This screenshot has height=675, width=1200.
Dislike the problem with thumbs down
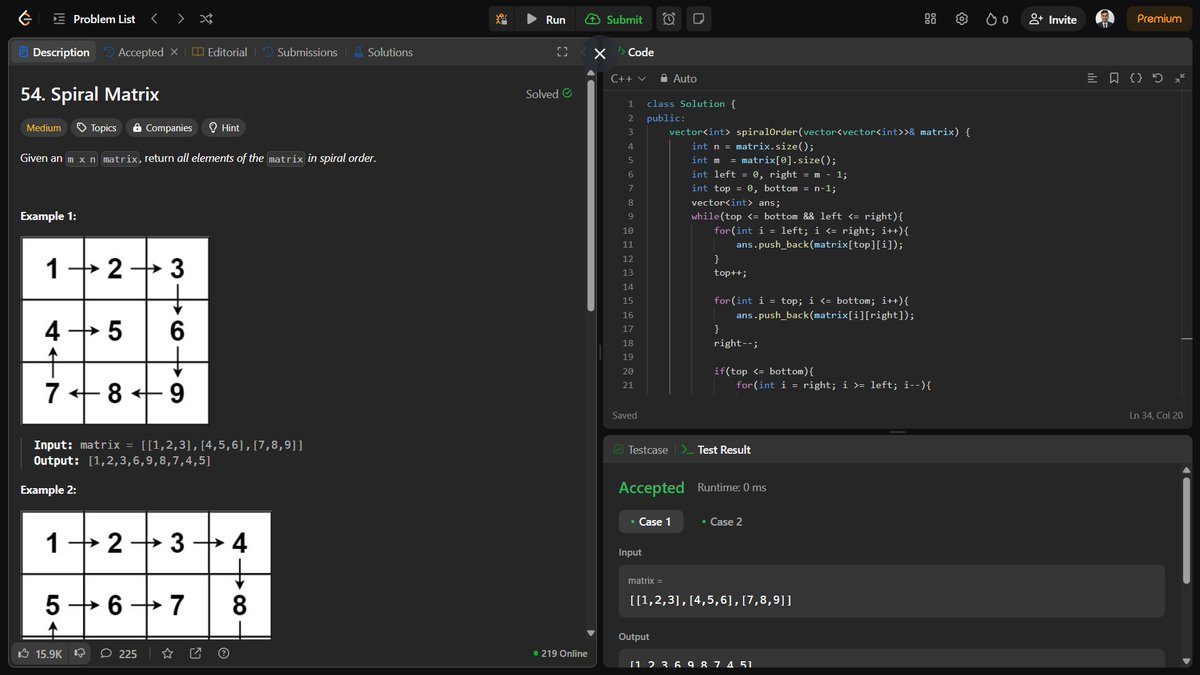click(80, 653)
